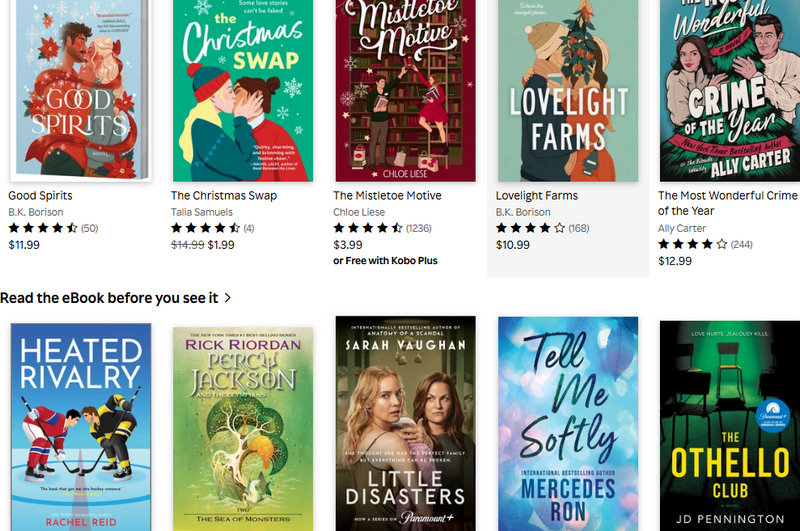Click star rating of Good Spirits

tap(53, 228)
